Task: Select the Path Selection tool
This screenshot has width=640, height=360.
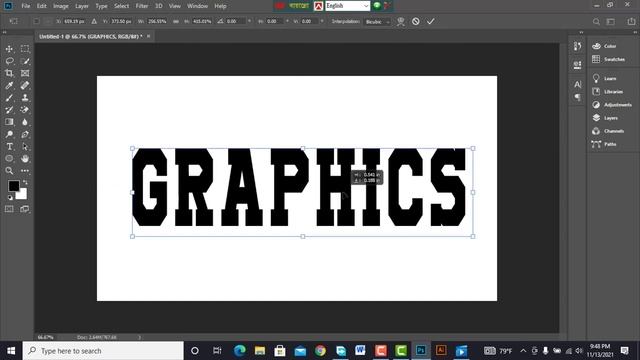Action: pos(25,147)
